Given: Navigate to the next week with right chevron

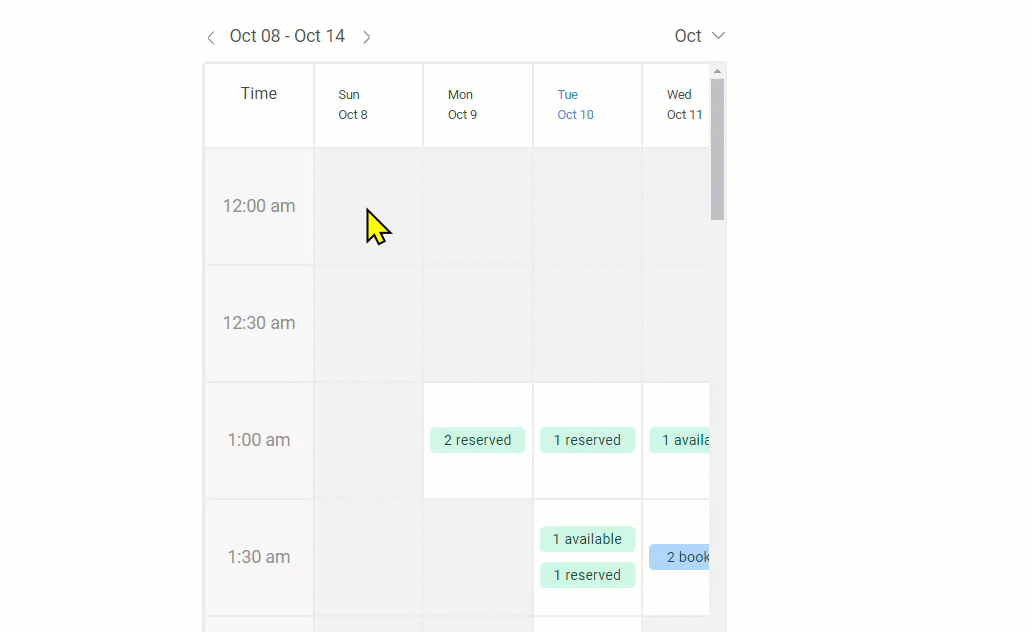Looking at the screenshot, I should point(366,36).
